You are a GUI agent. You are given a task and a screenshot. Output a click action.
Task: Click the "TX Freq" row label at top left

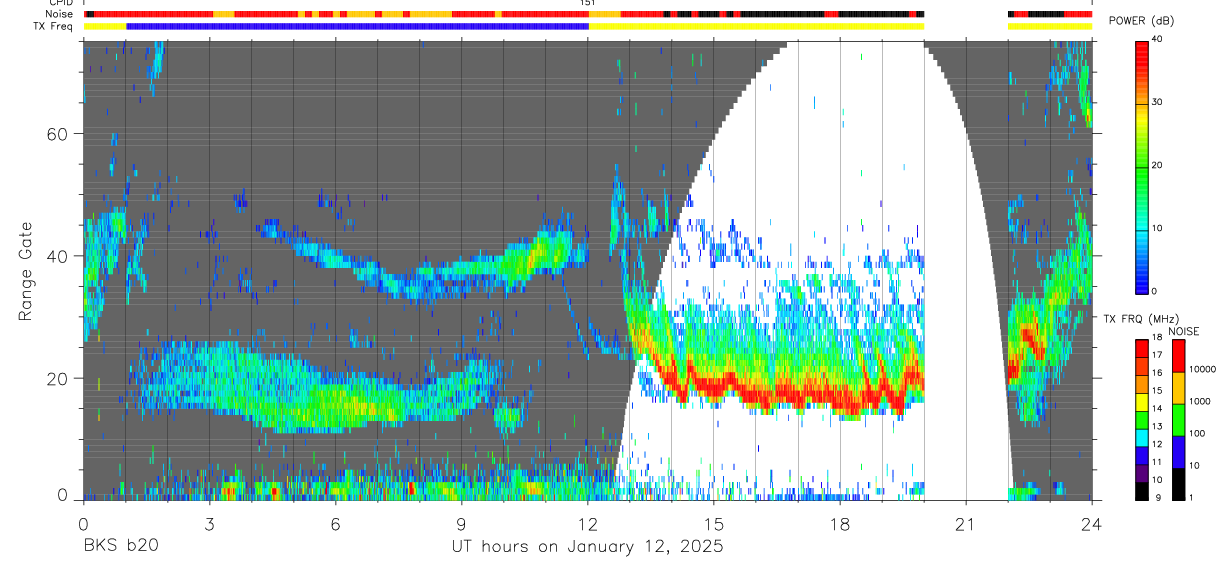pos(51,26)
